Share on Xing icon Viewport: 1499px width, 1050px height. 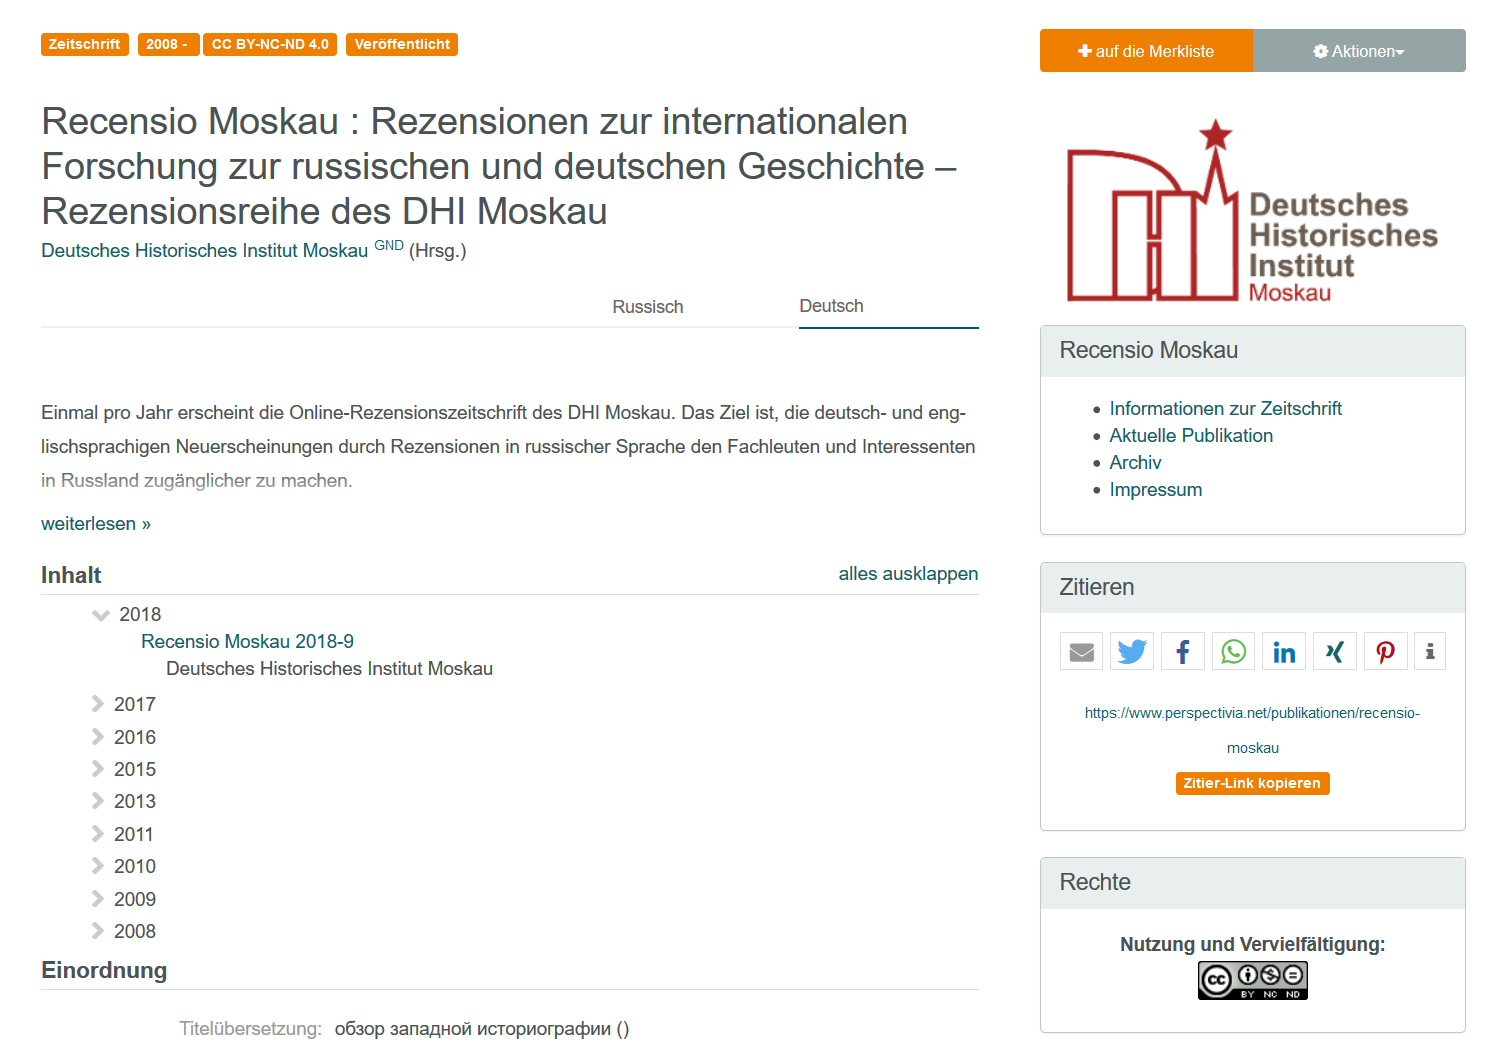pyautogui.click(x=1334, y=652)
